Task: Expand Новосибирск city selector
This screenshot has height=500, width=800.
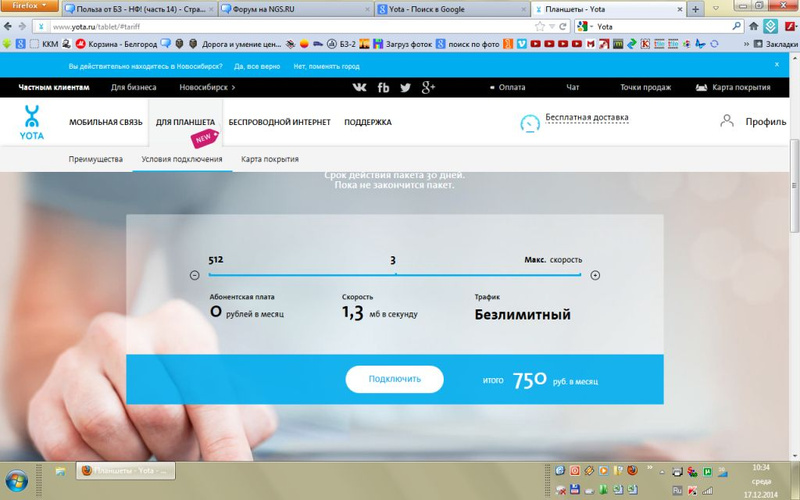Action: pos(207,87)
